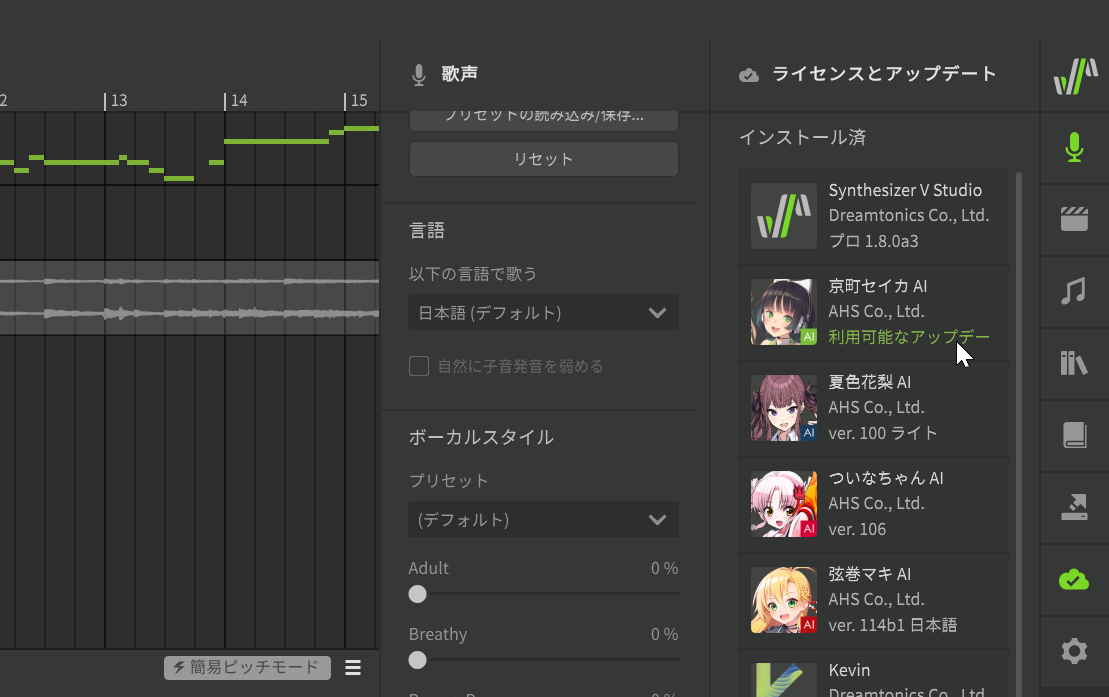The height and width of the screenshot is (697, 1109).
Task: Click the プリセット label above the preset dropdown
Action: pyautogui.click(x=448, y=481)
